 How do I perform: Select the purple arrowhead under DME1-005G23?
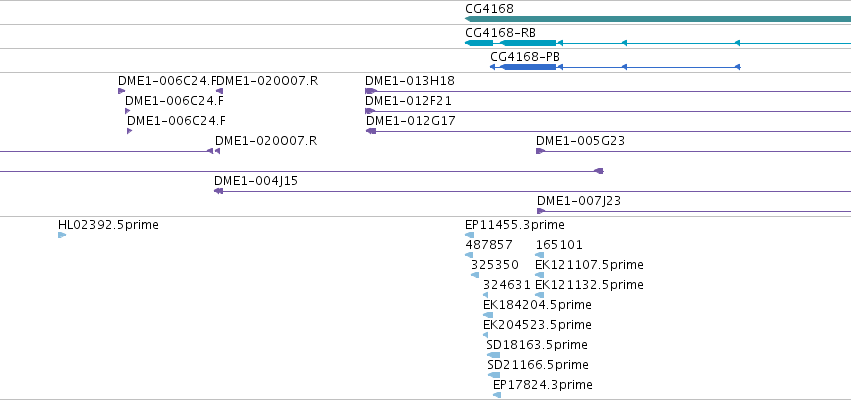tap(540, 151)
